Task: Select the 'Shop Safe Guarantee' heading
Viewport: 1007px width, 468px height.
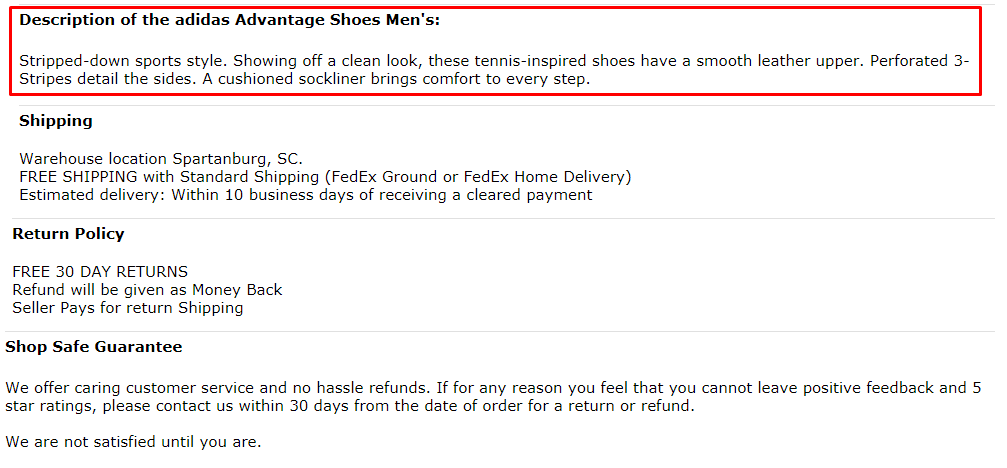Action: pyautogui.click(x=94, y=347)
